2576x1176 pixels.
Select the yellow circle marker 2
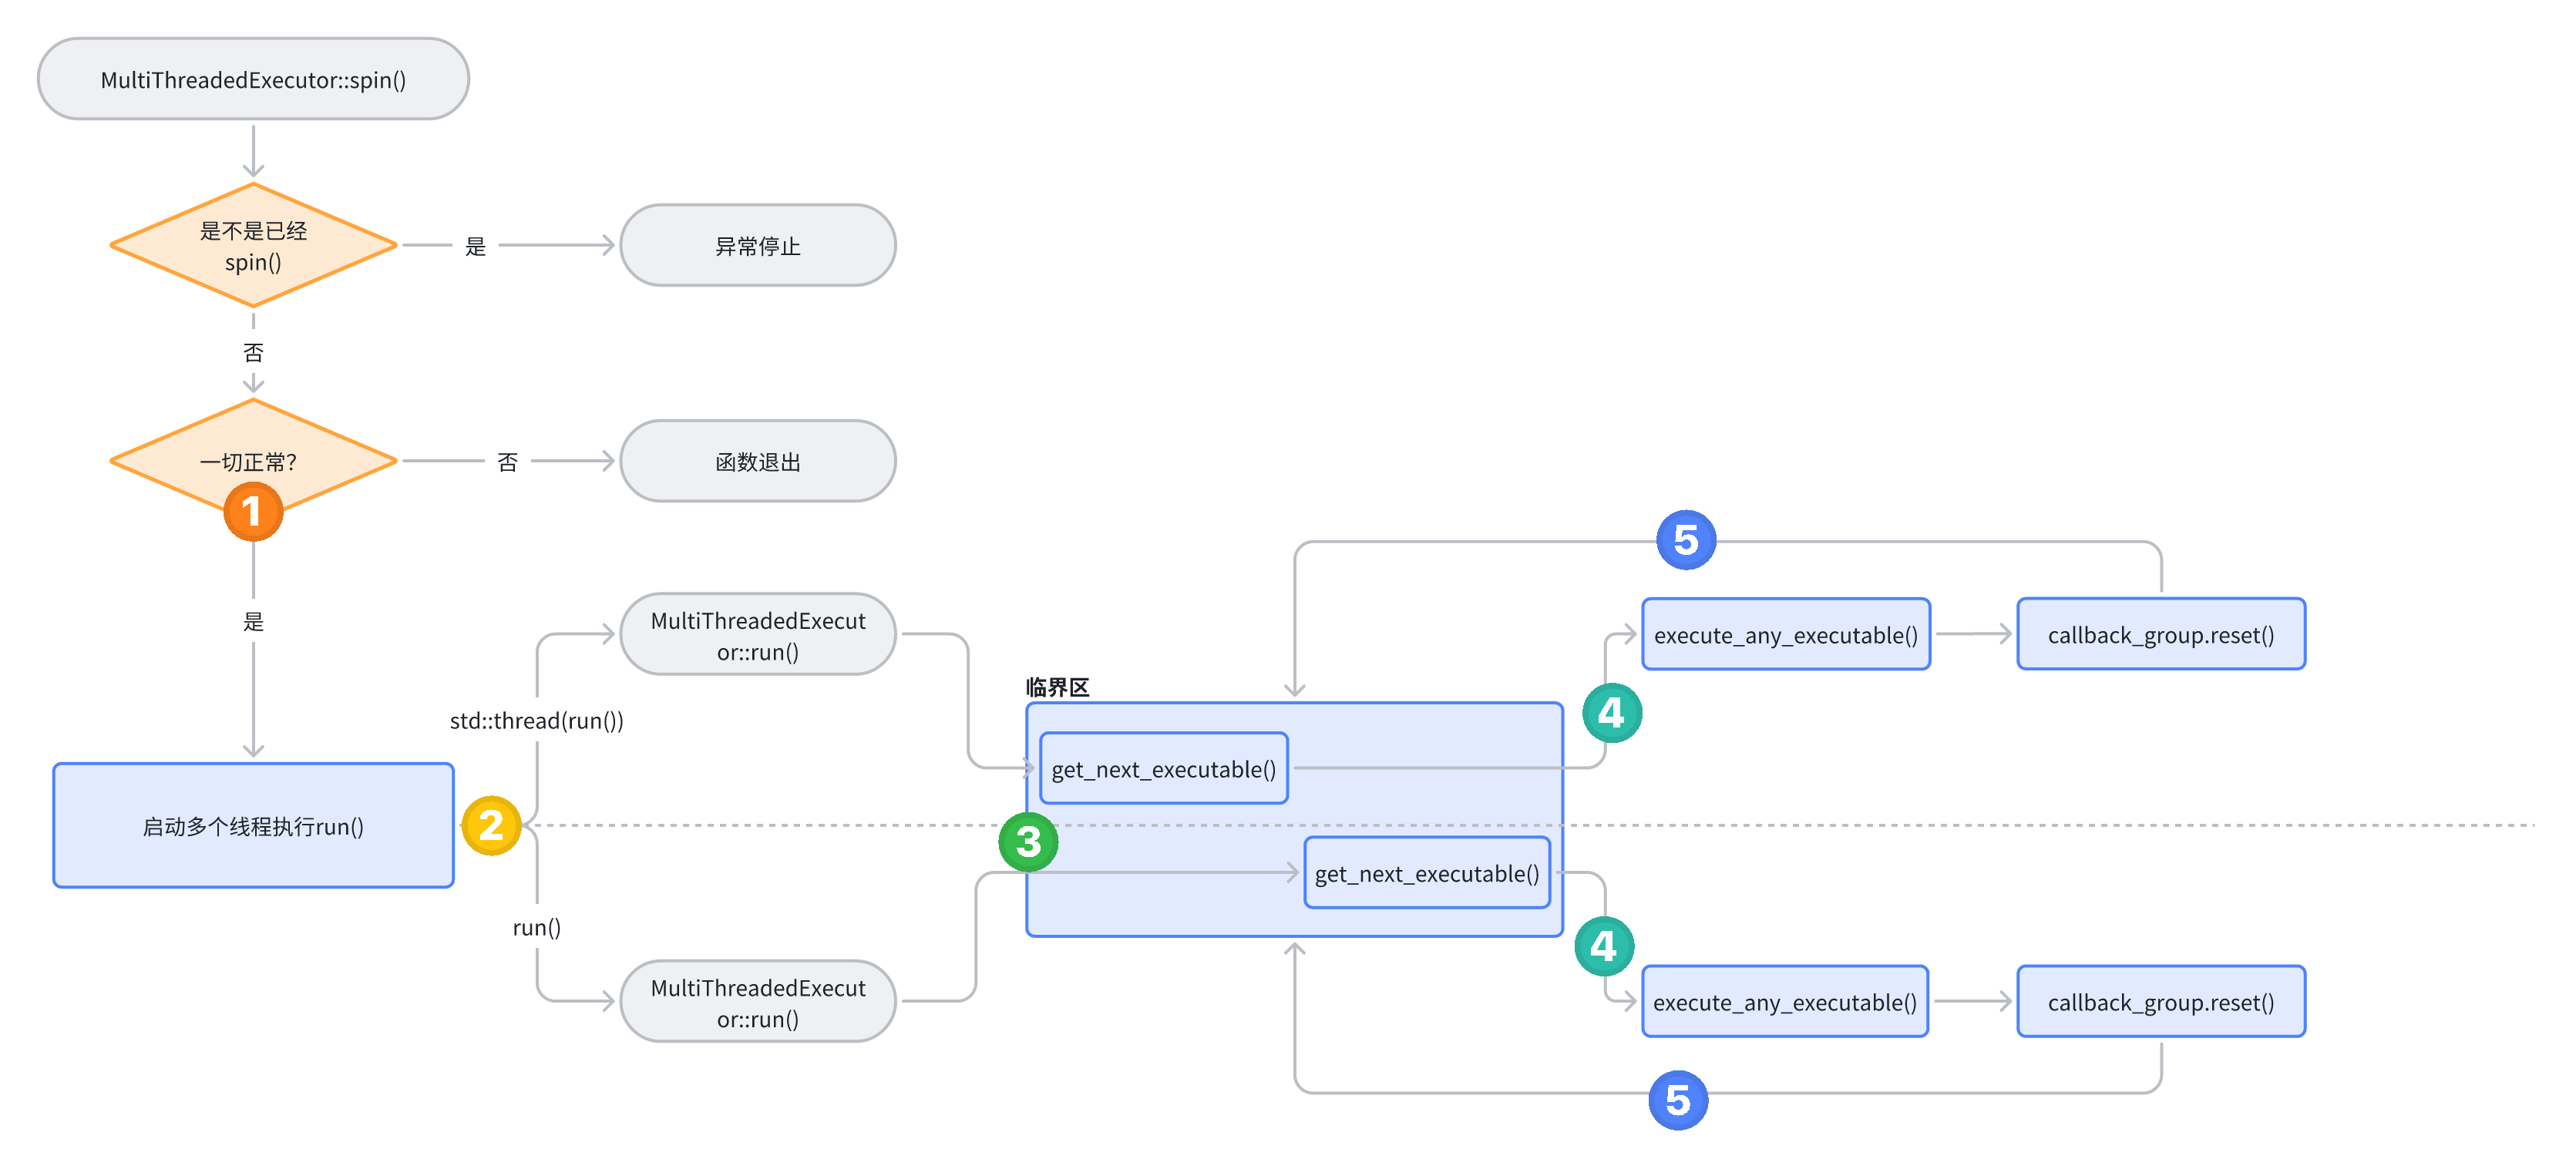(491, 826)
